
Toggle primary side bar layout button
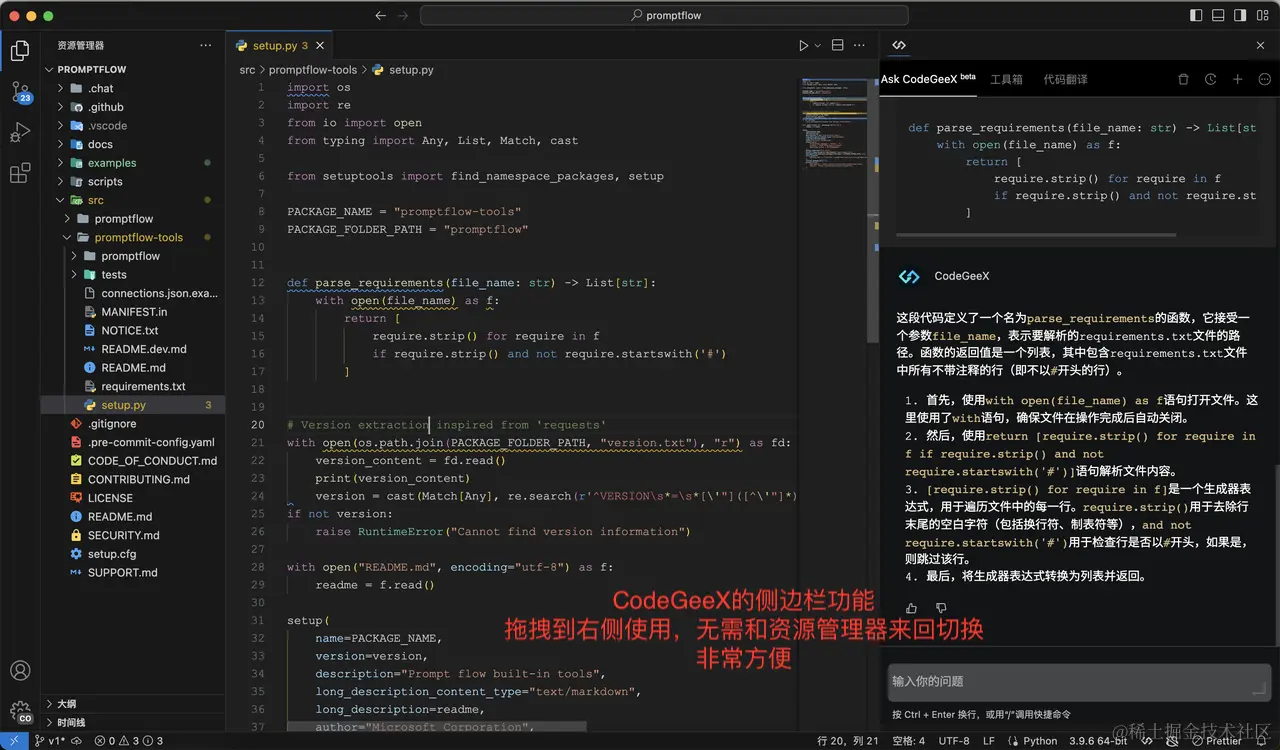point(1196,15)
